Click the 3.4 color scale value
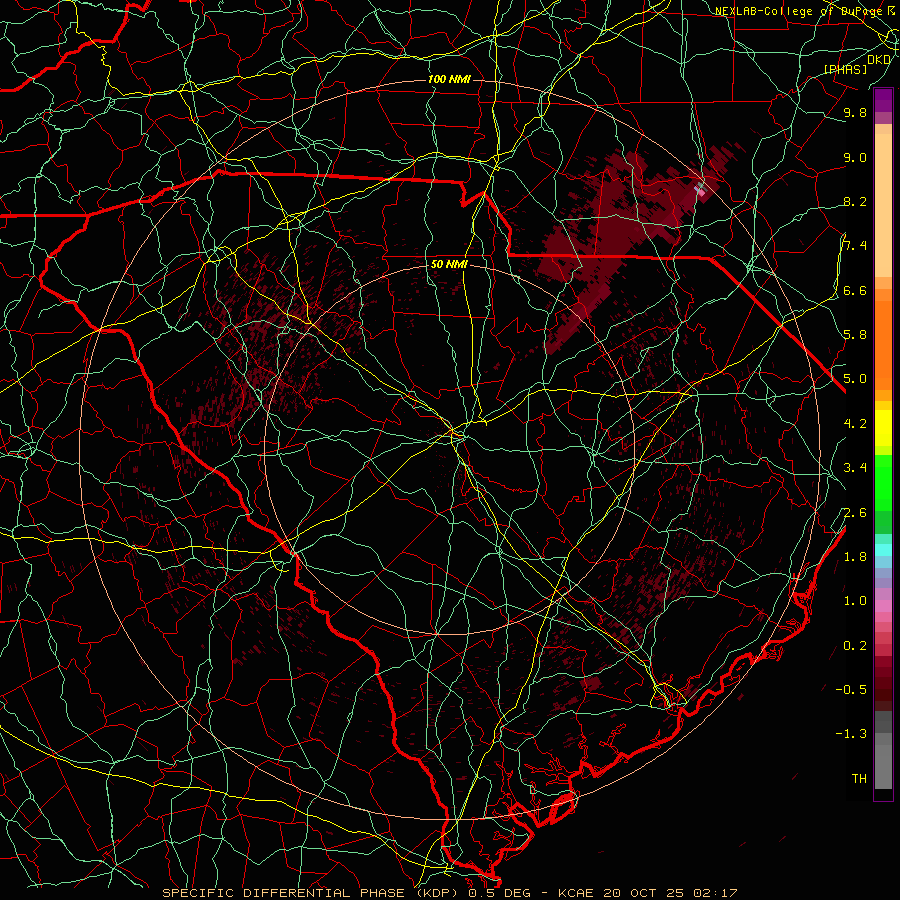Viewport: 900px width, 900px height. (x=855, y=468)
